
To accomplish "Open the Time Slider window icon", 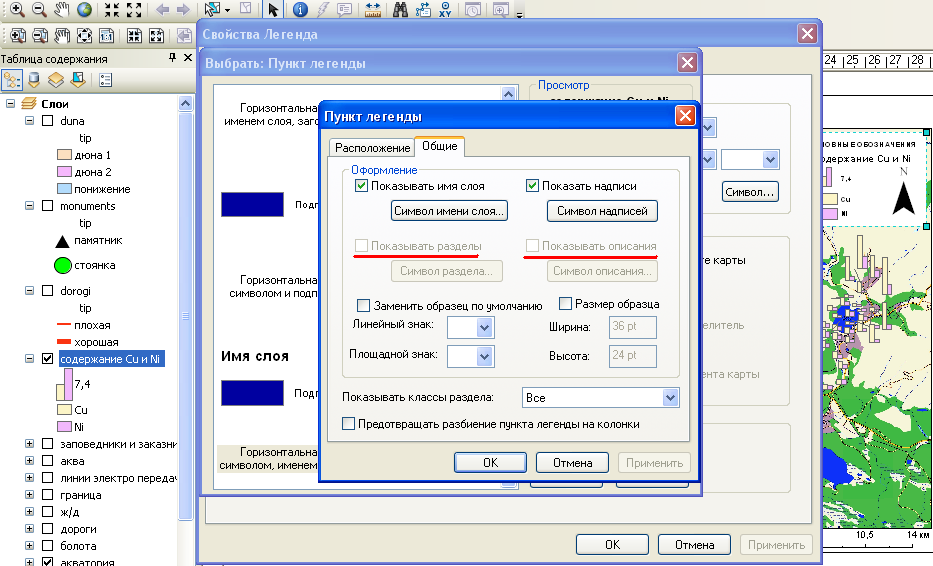I will (x=472, y=10).
